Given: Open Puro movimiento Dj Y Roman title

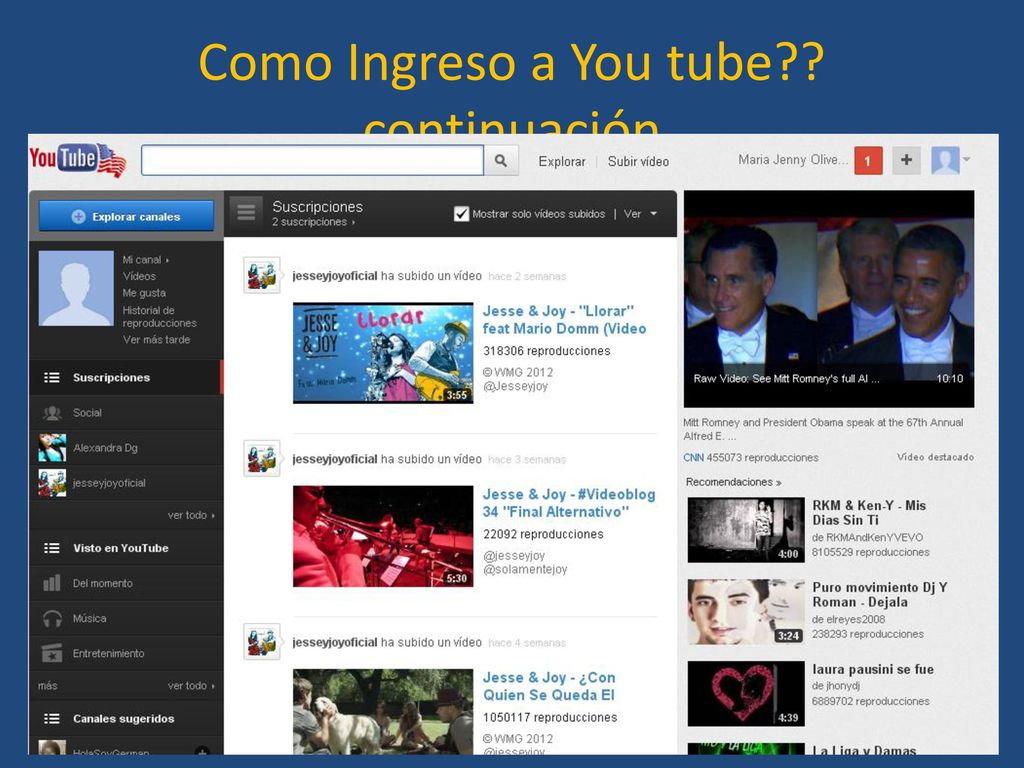Looking at the screenshot, I should [x=880, y=594].
